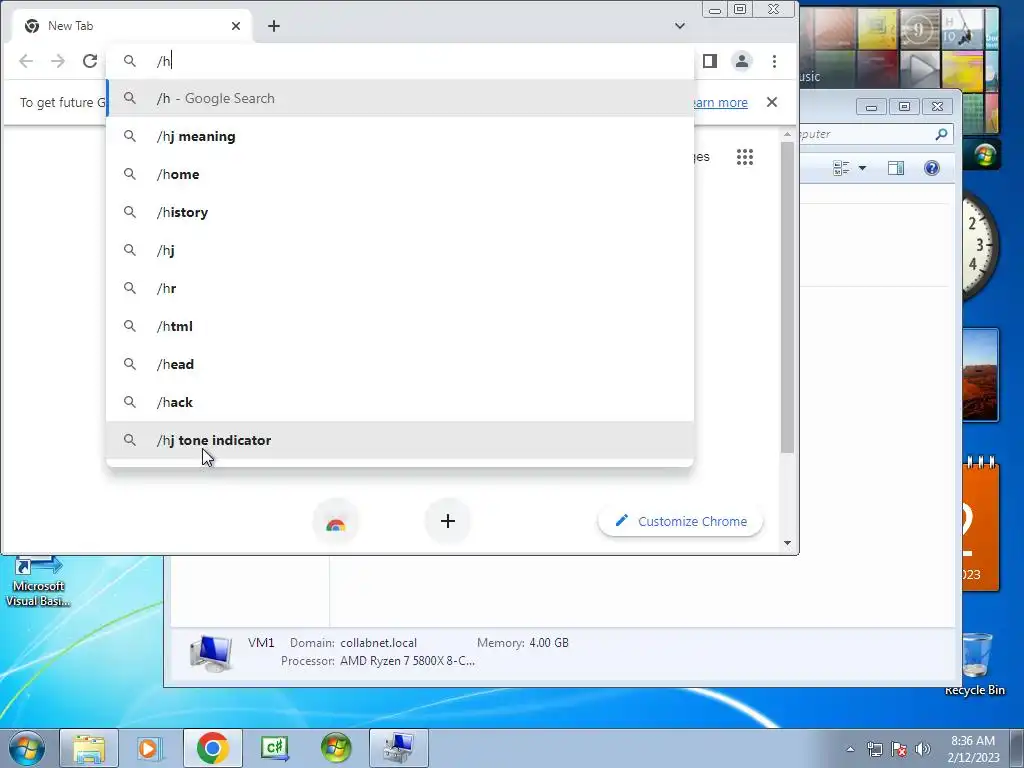Open the Recycle Bin

pos(975,663)
